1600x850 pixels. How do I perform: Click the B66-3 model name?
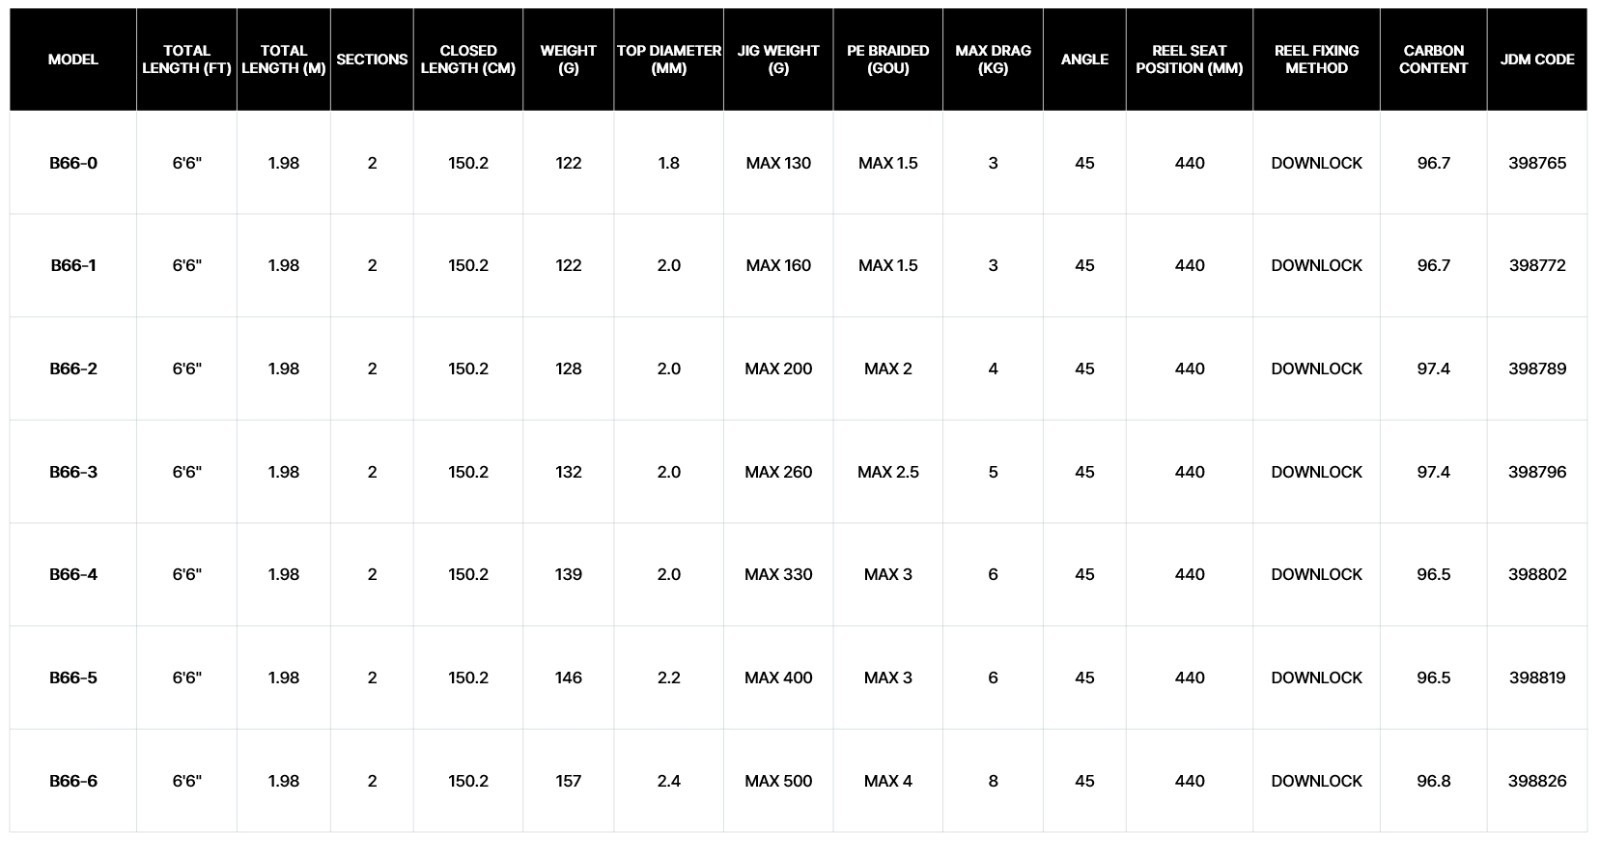click(x=73, y=472)
